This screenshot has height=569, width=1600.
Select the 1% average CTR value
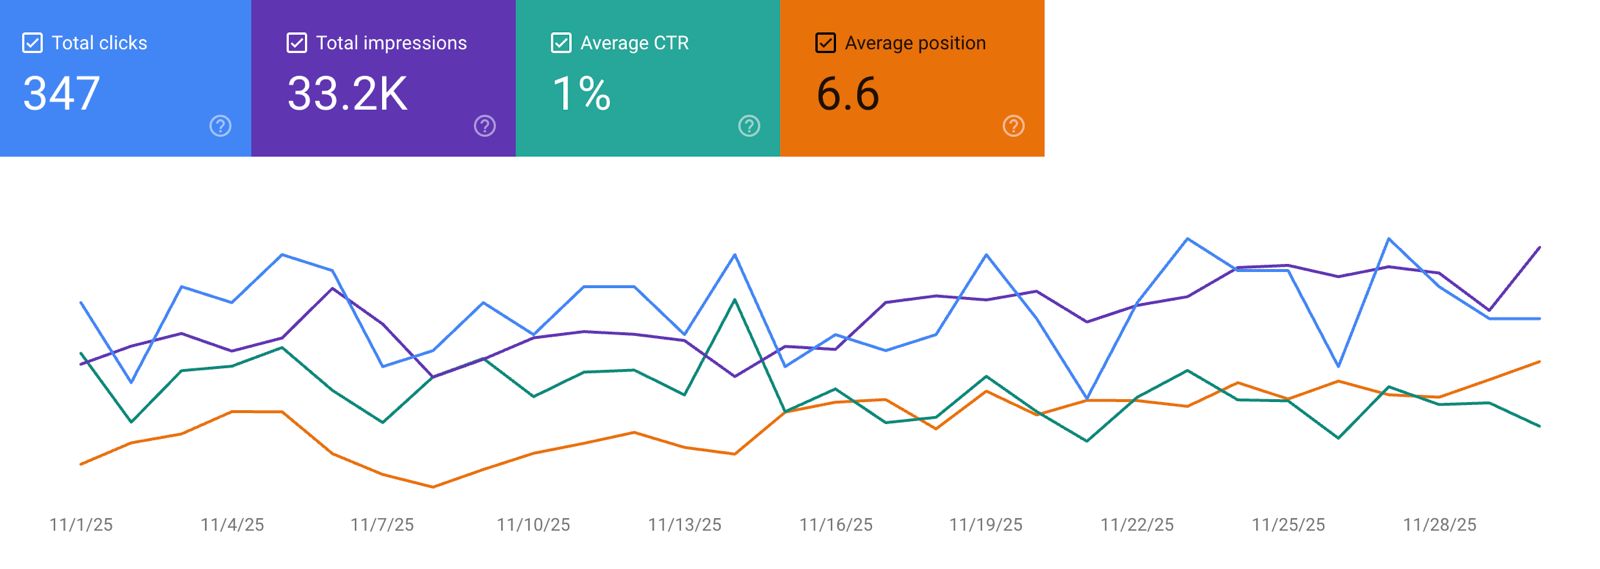(x=581, y=94)
